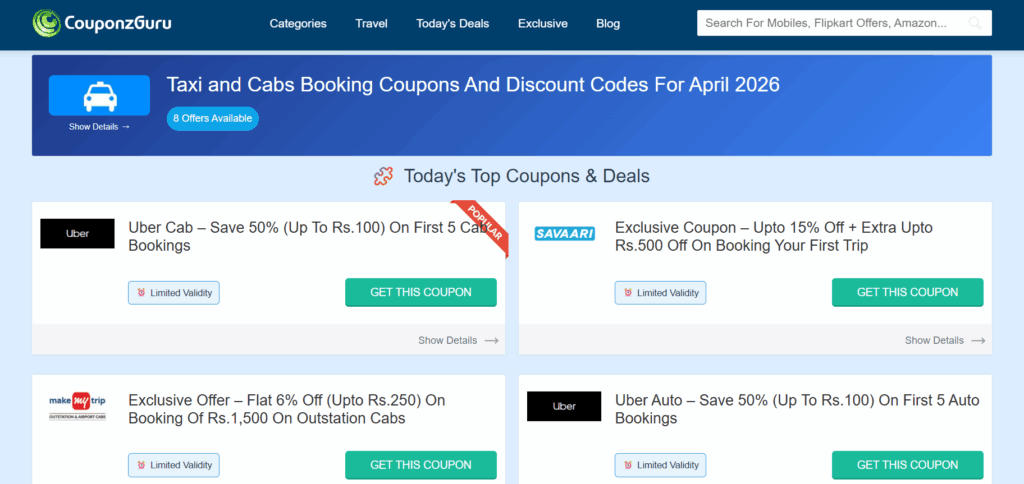Click the 8 Offers Available badge

click(x=212, y=119)
